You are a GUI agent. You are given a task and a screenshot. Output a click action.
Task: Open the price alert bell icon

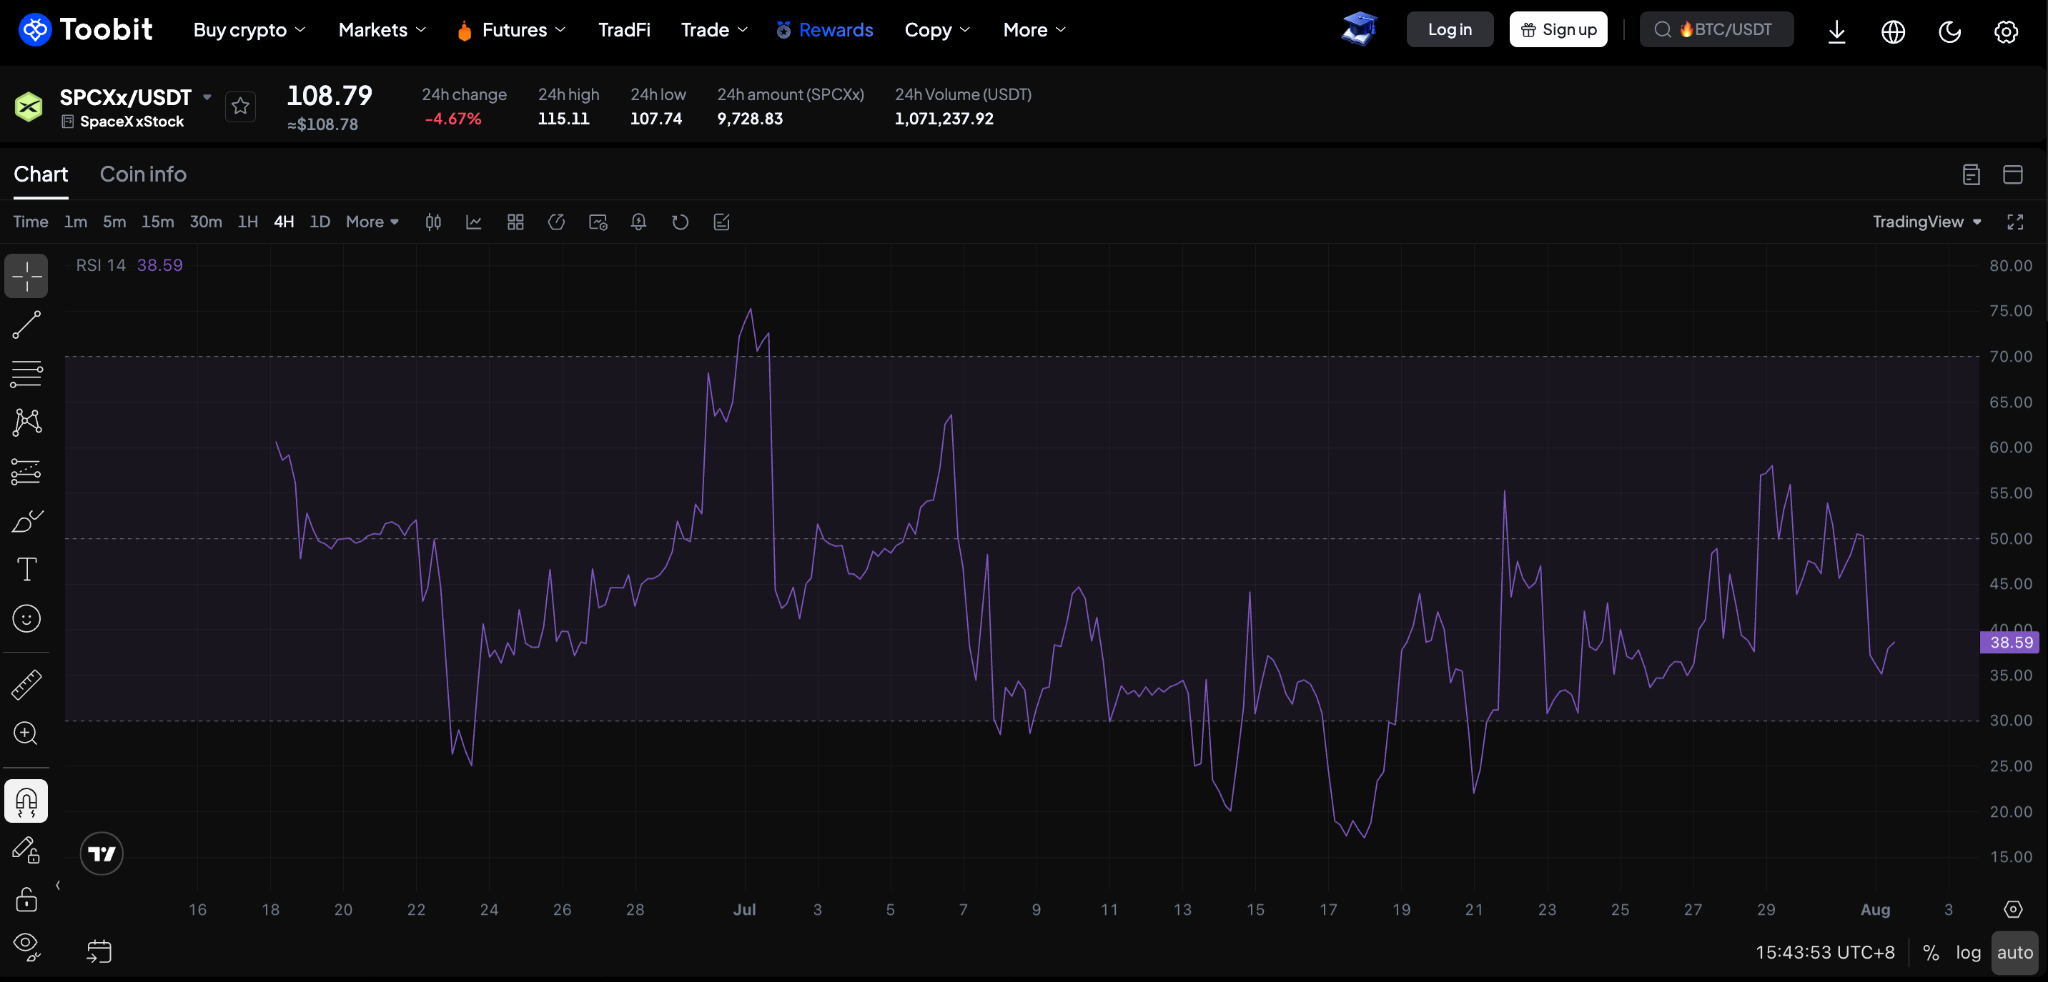638,222
